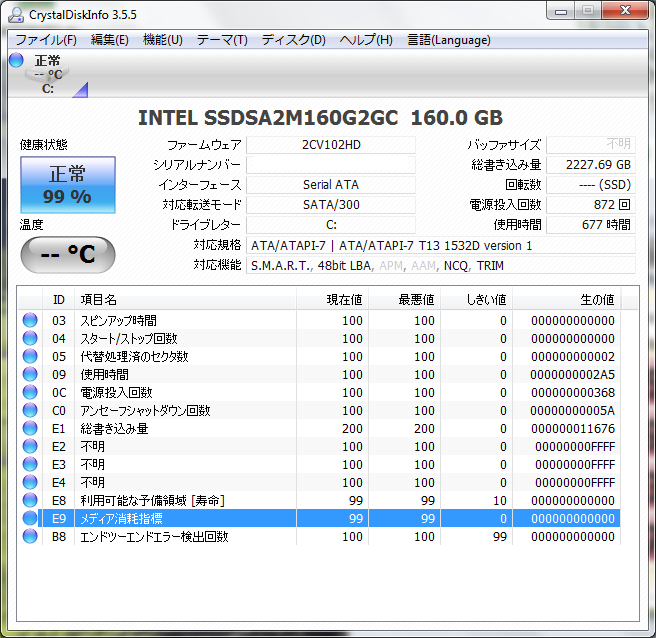Screen dimensions: 656x638
Task: Click status orb for attribute 03 spin-up time
Action: (30, 320)
